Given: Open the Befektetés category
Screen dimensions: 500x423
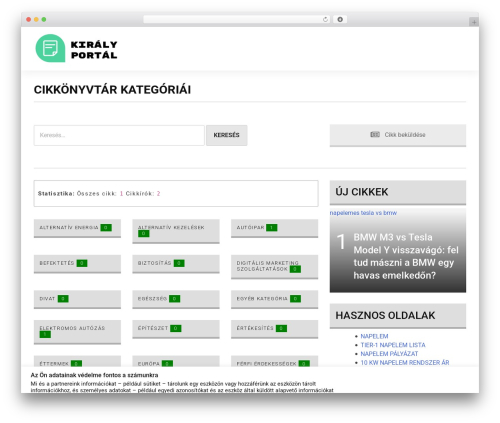Looking at the screenshot, I should point(77,264).
